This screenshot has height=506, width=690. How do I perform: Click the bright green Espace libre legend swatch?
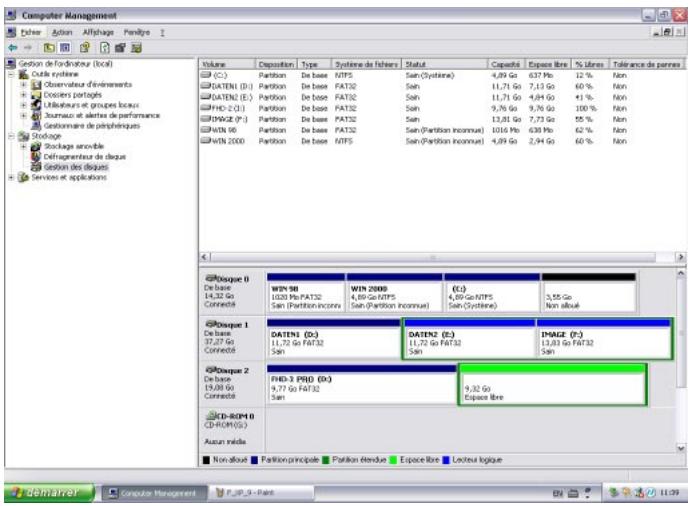pyautogui.click(x=393, y=460)
